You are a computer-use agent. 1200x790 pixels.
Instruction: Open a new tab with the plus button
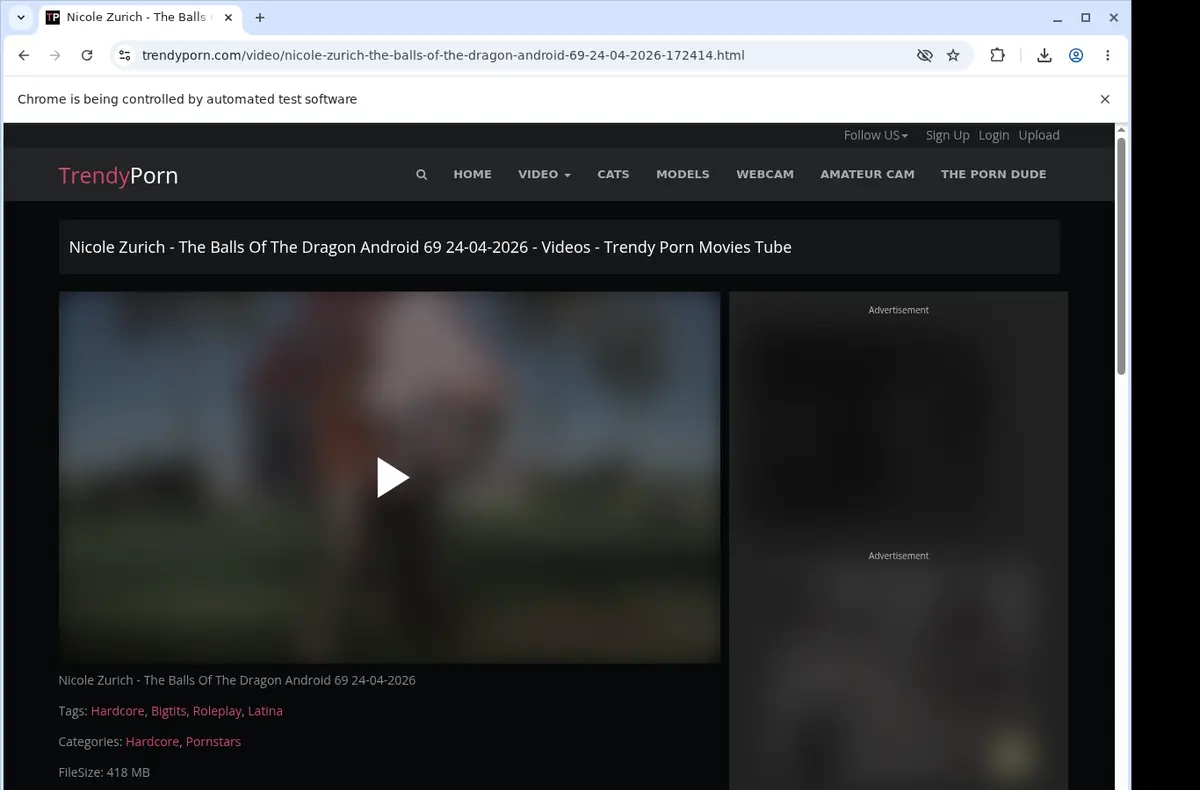(260, 17)
